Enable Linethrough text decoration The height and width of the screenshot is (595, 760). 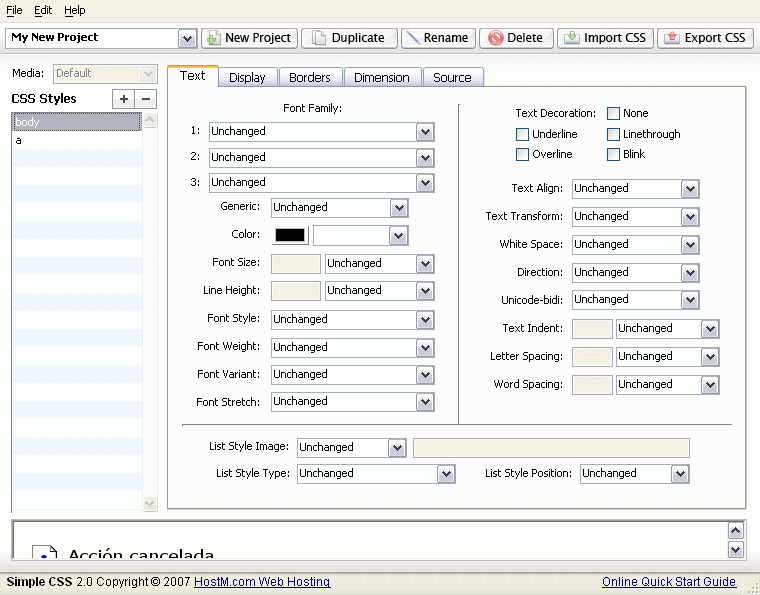(x=613, y=134)
